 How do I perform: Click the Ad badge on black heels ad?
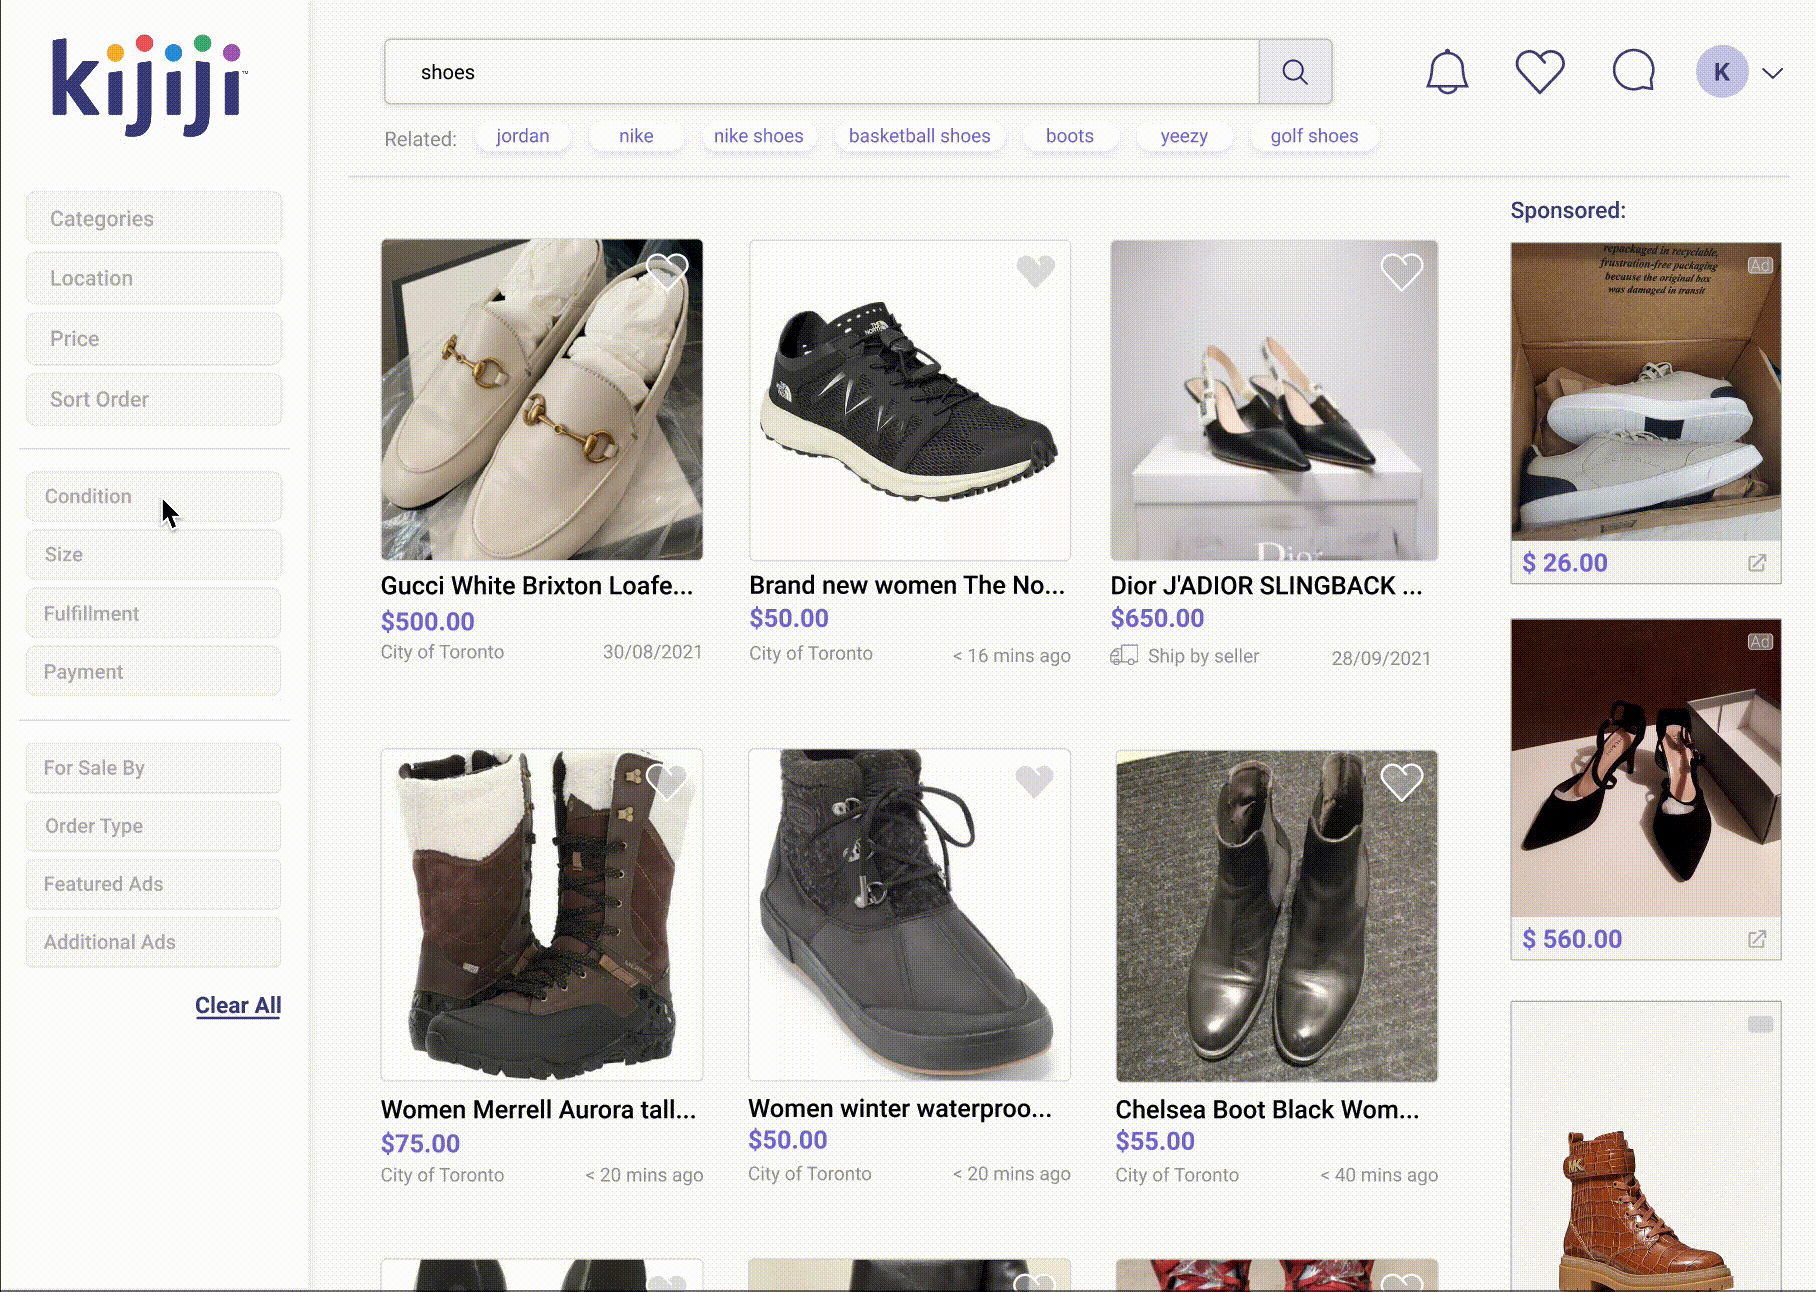(x=1760, y=642)
